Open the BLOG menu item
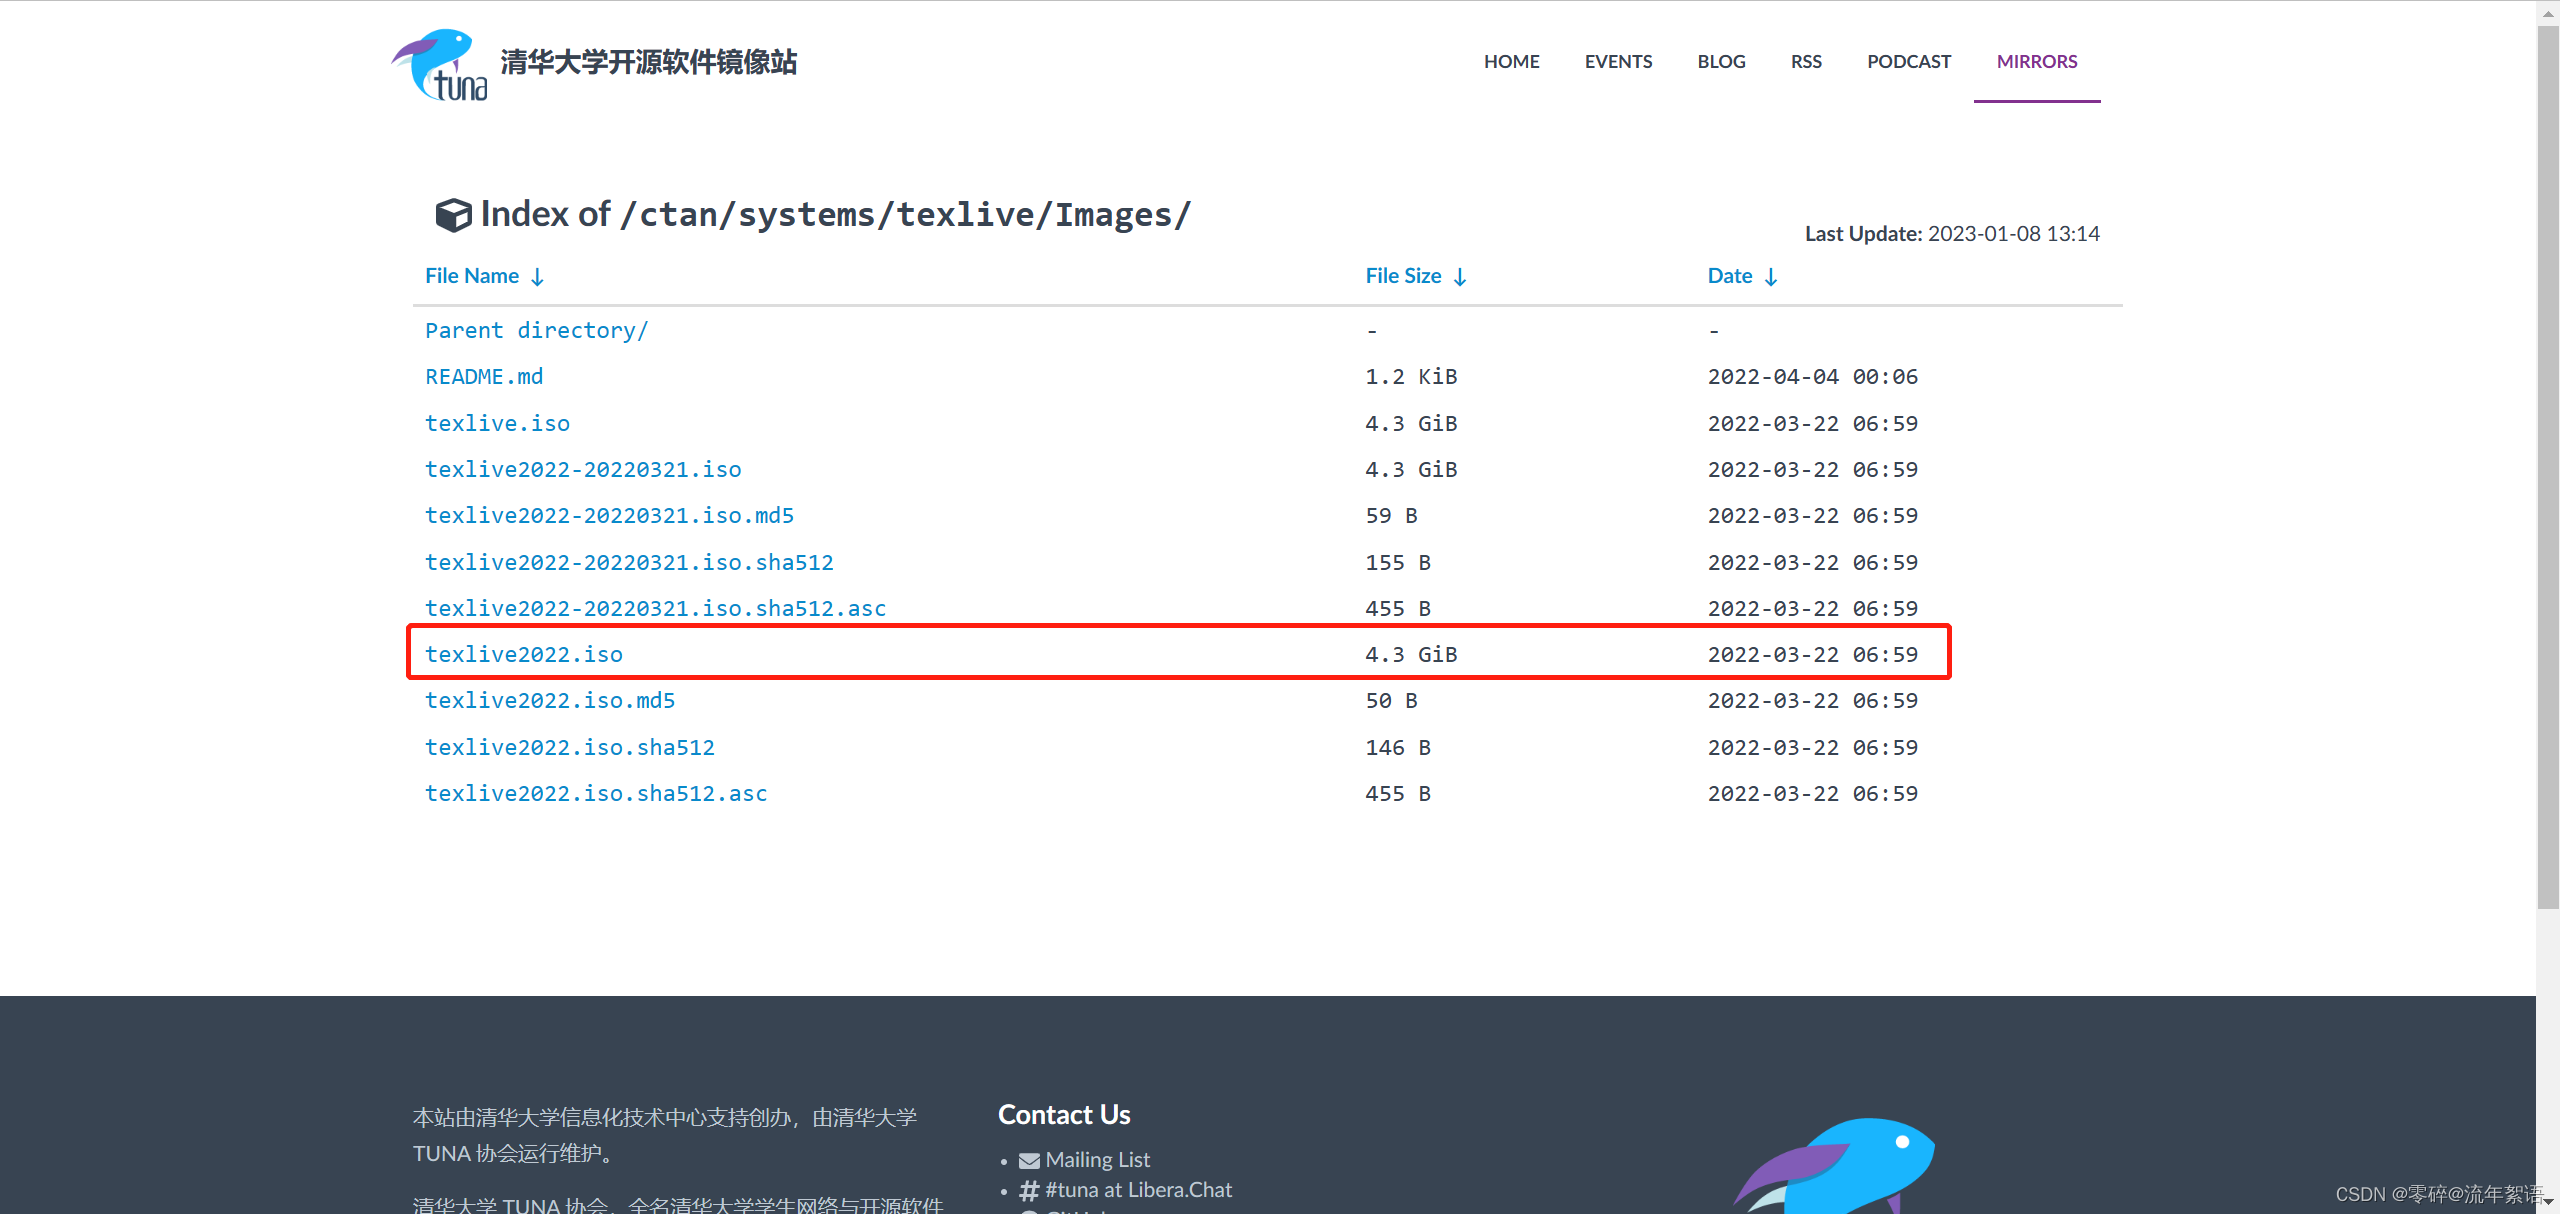 tap(1721, 62)
